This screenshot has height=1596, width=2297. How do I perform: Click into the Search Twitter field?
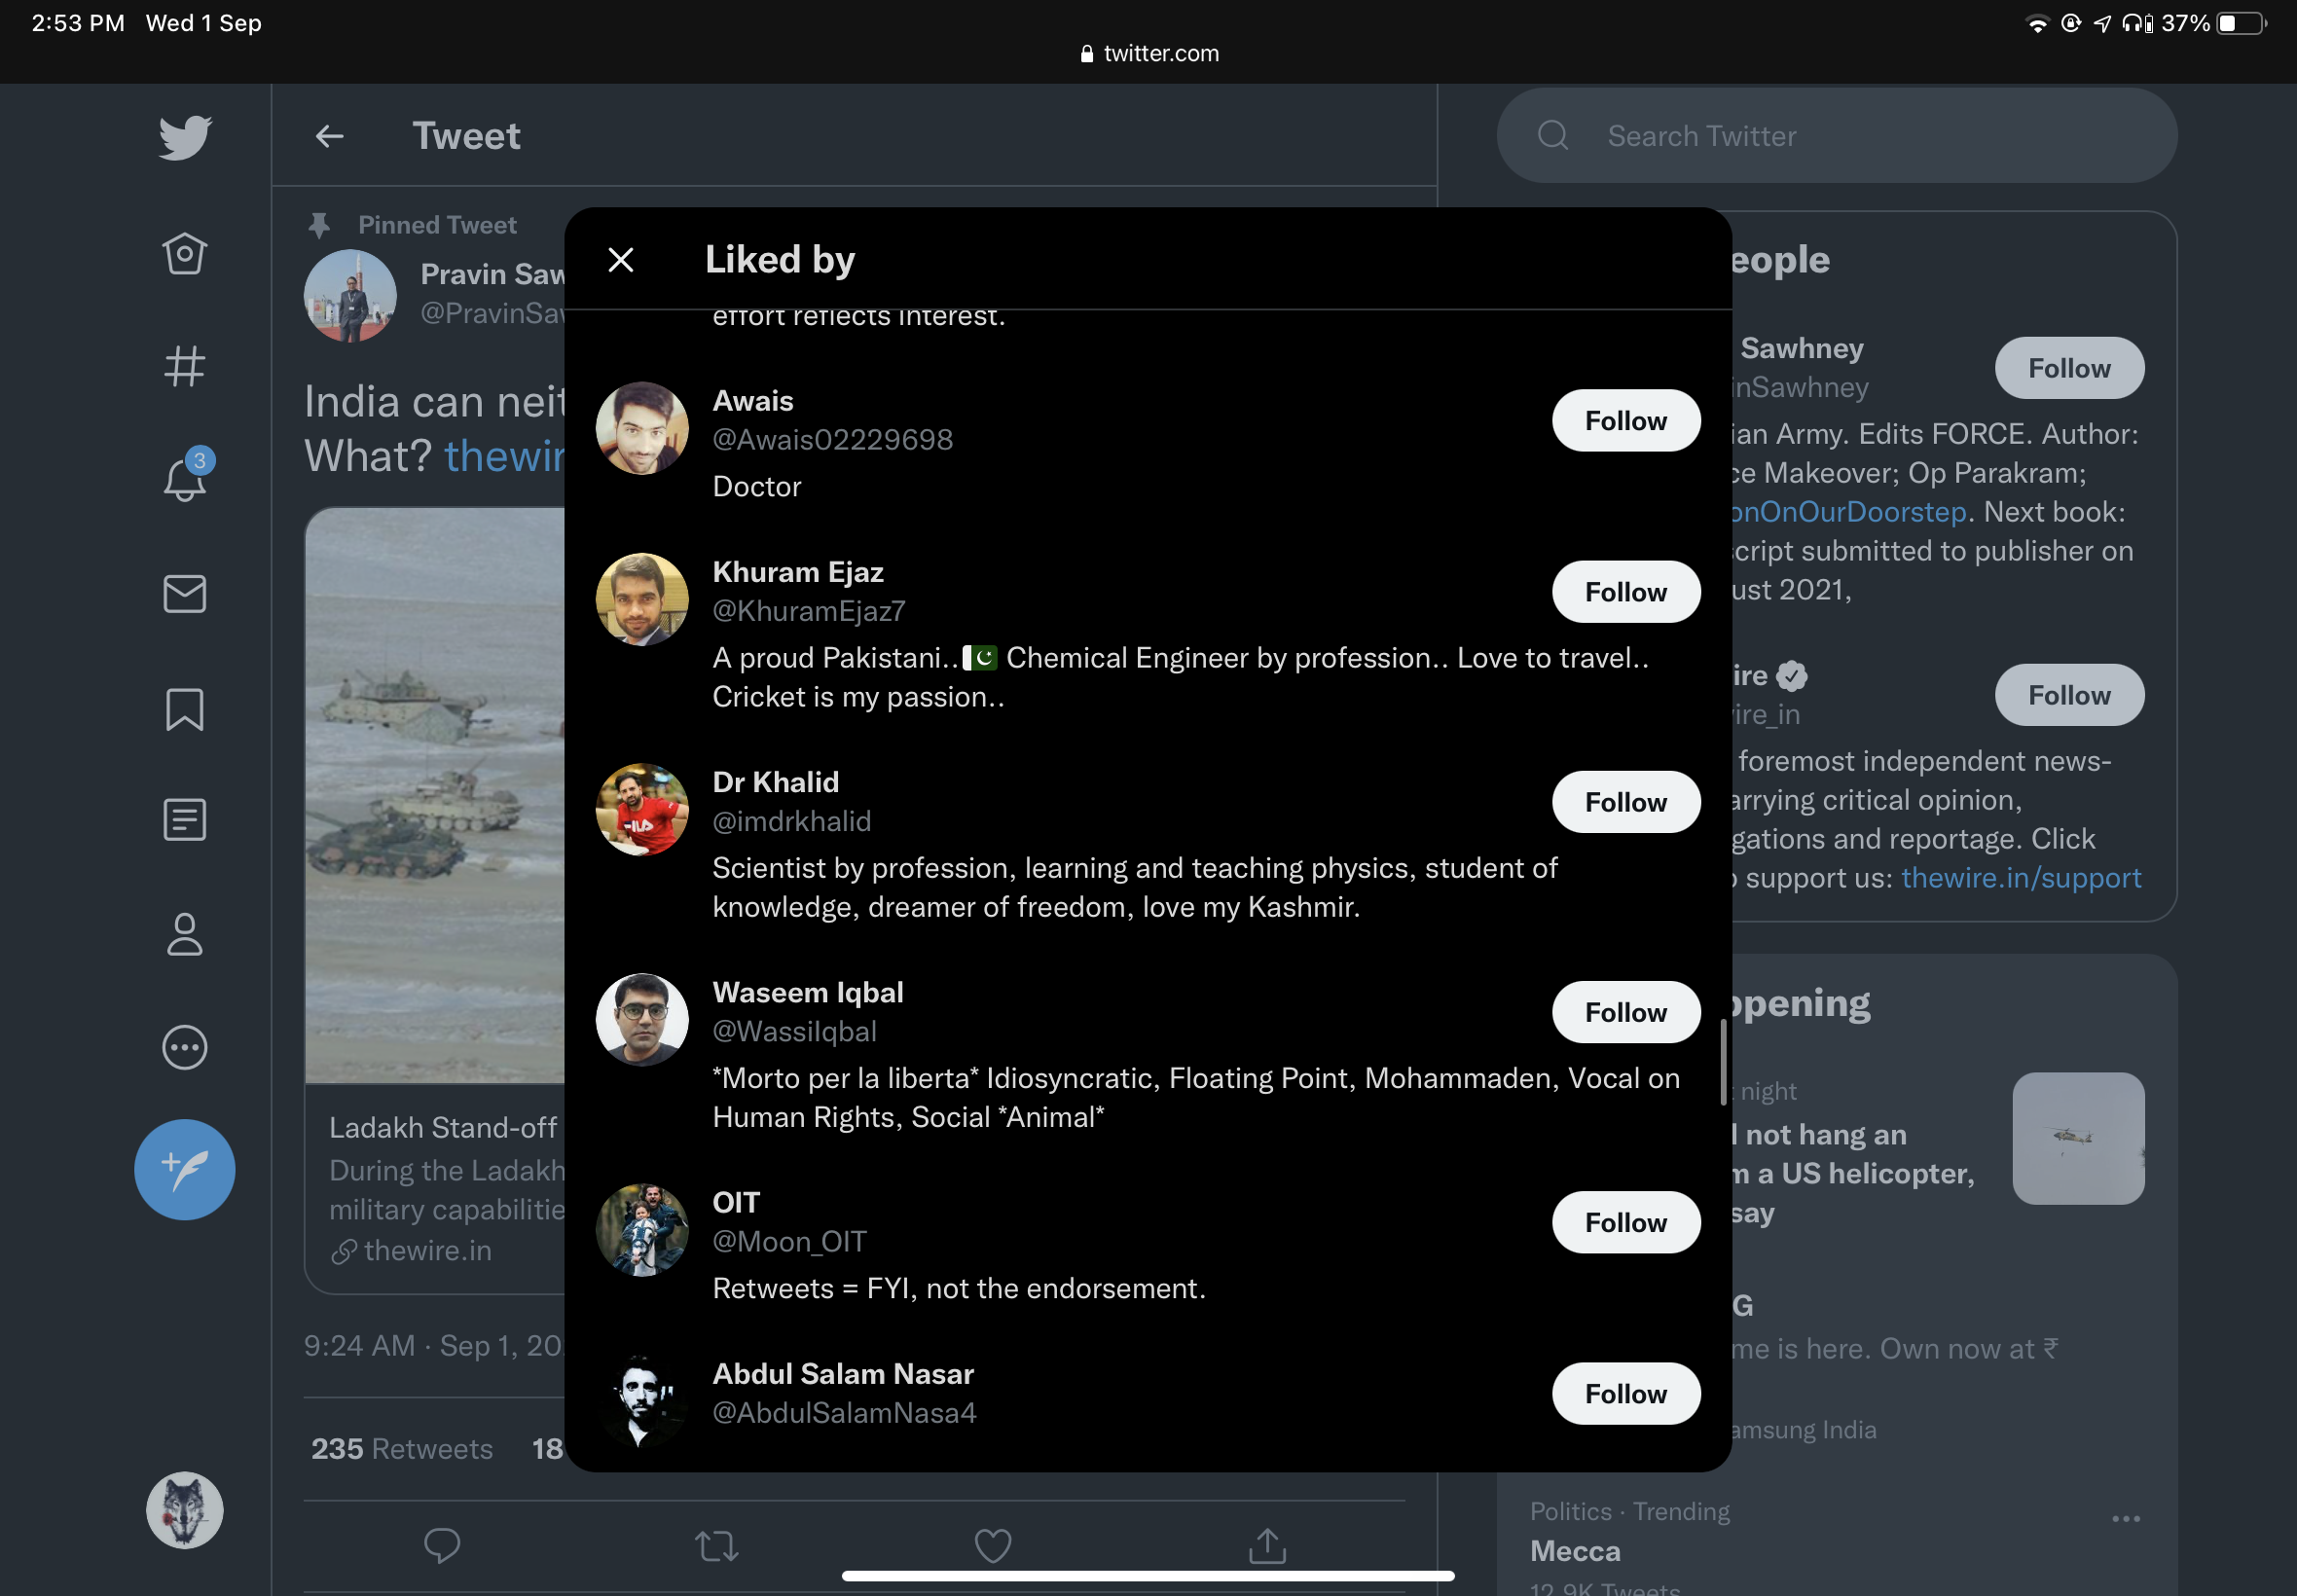[1836, 135]
